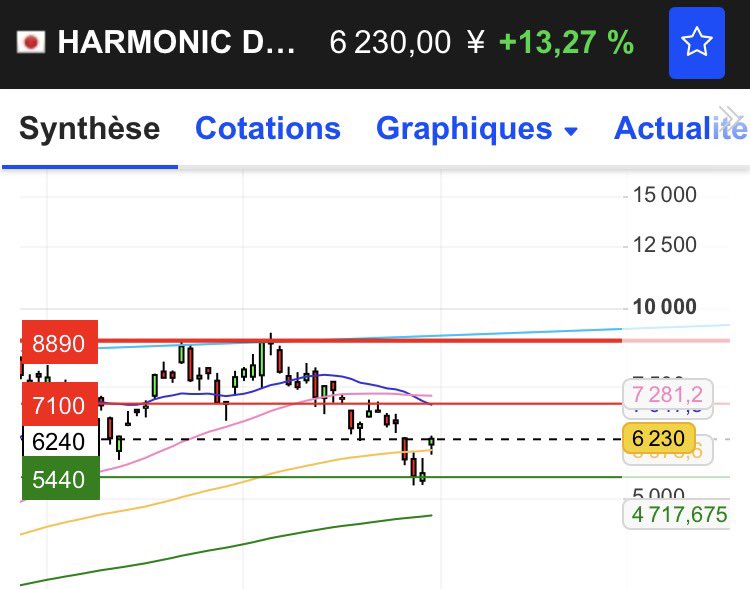The height and width of the screenshot is (589, 750).
Task: Go to the Actualité tab
Action: tap(681, 129)
